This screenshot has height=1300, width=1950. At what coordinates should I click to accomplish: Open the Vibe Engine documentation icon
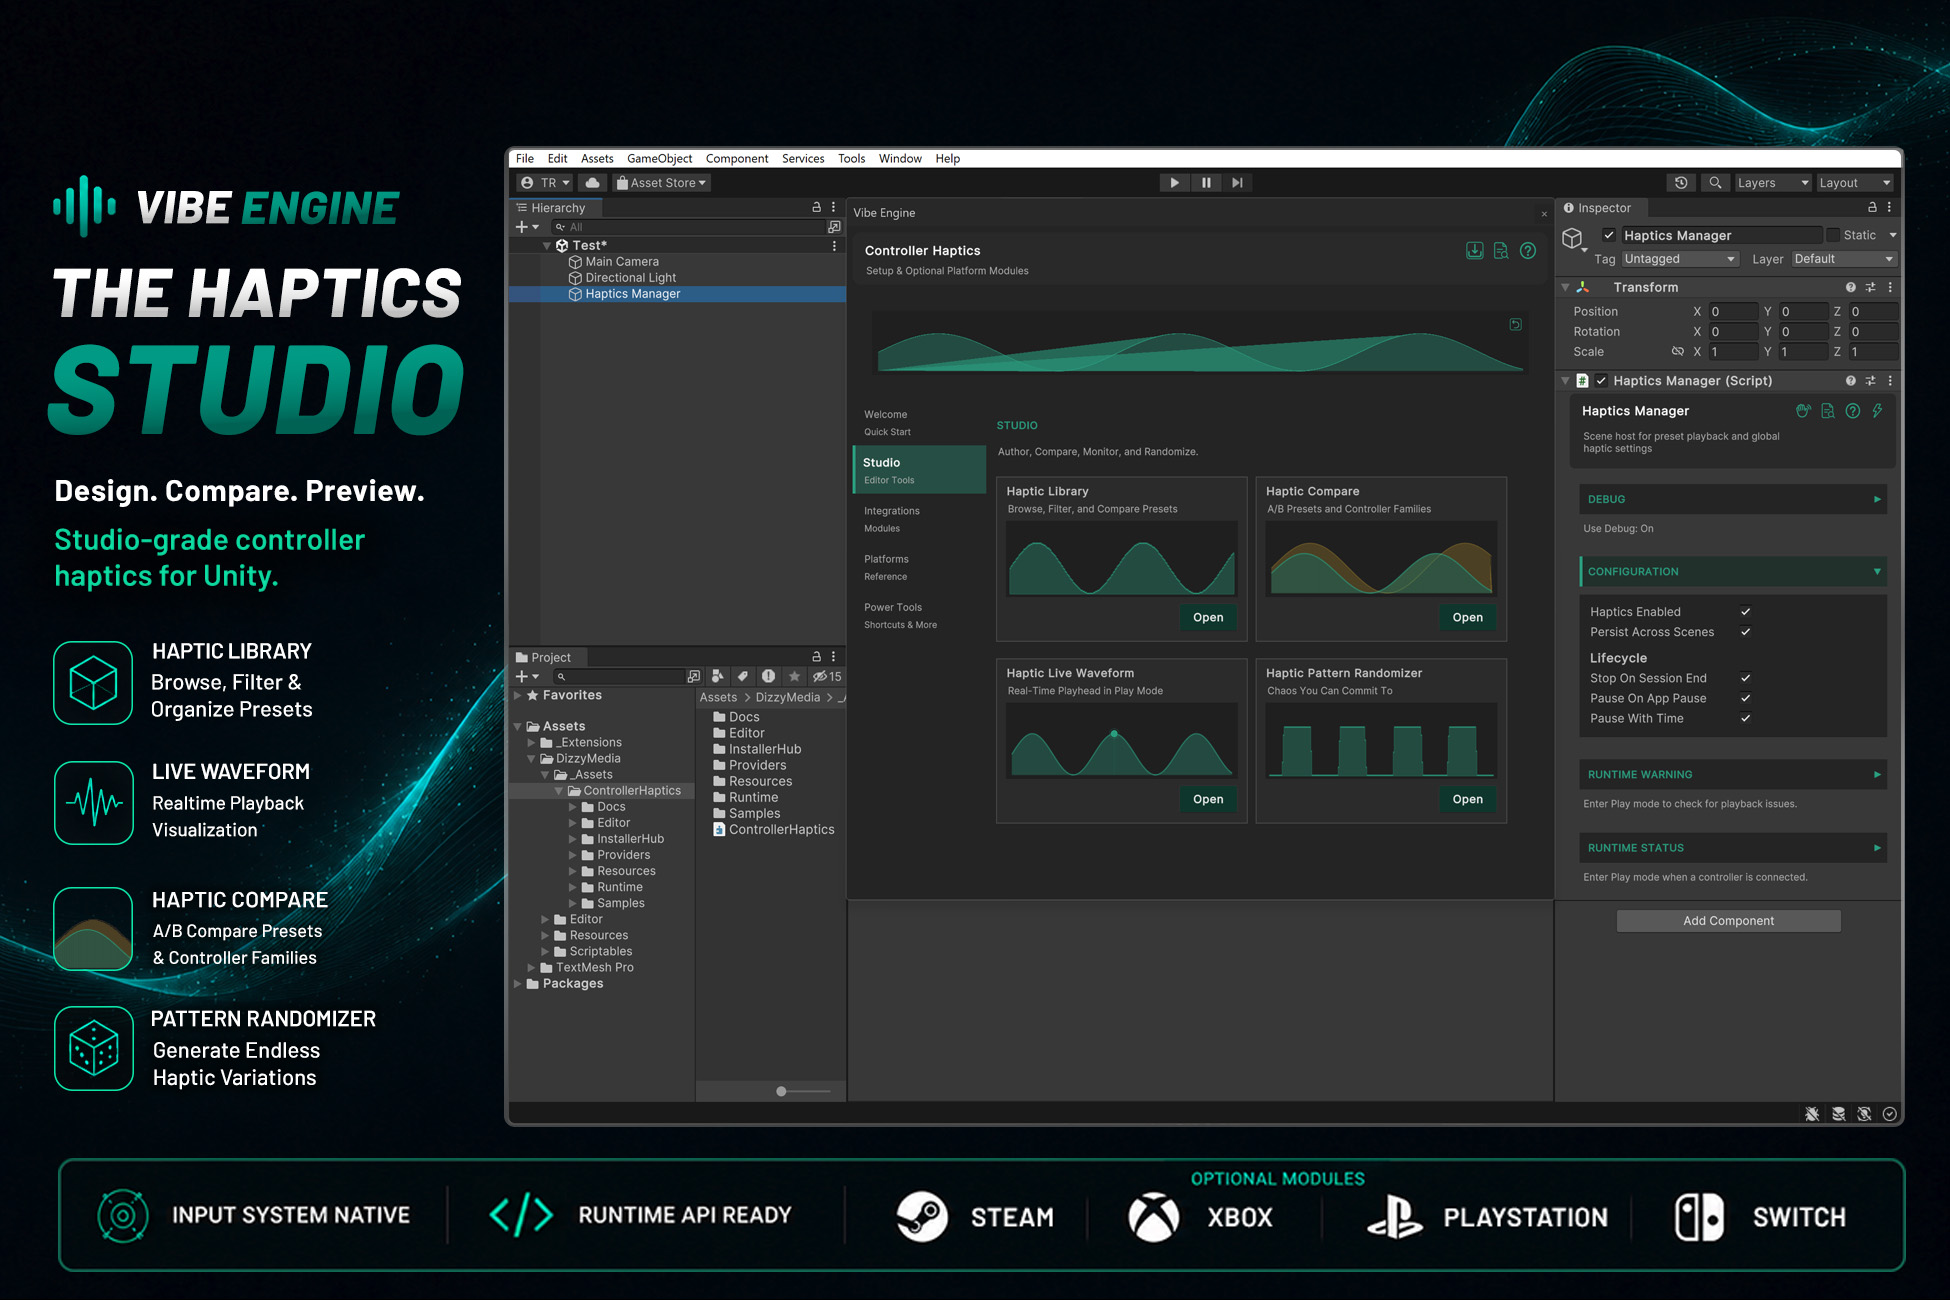click(x=1501, y=251)
